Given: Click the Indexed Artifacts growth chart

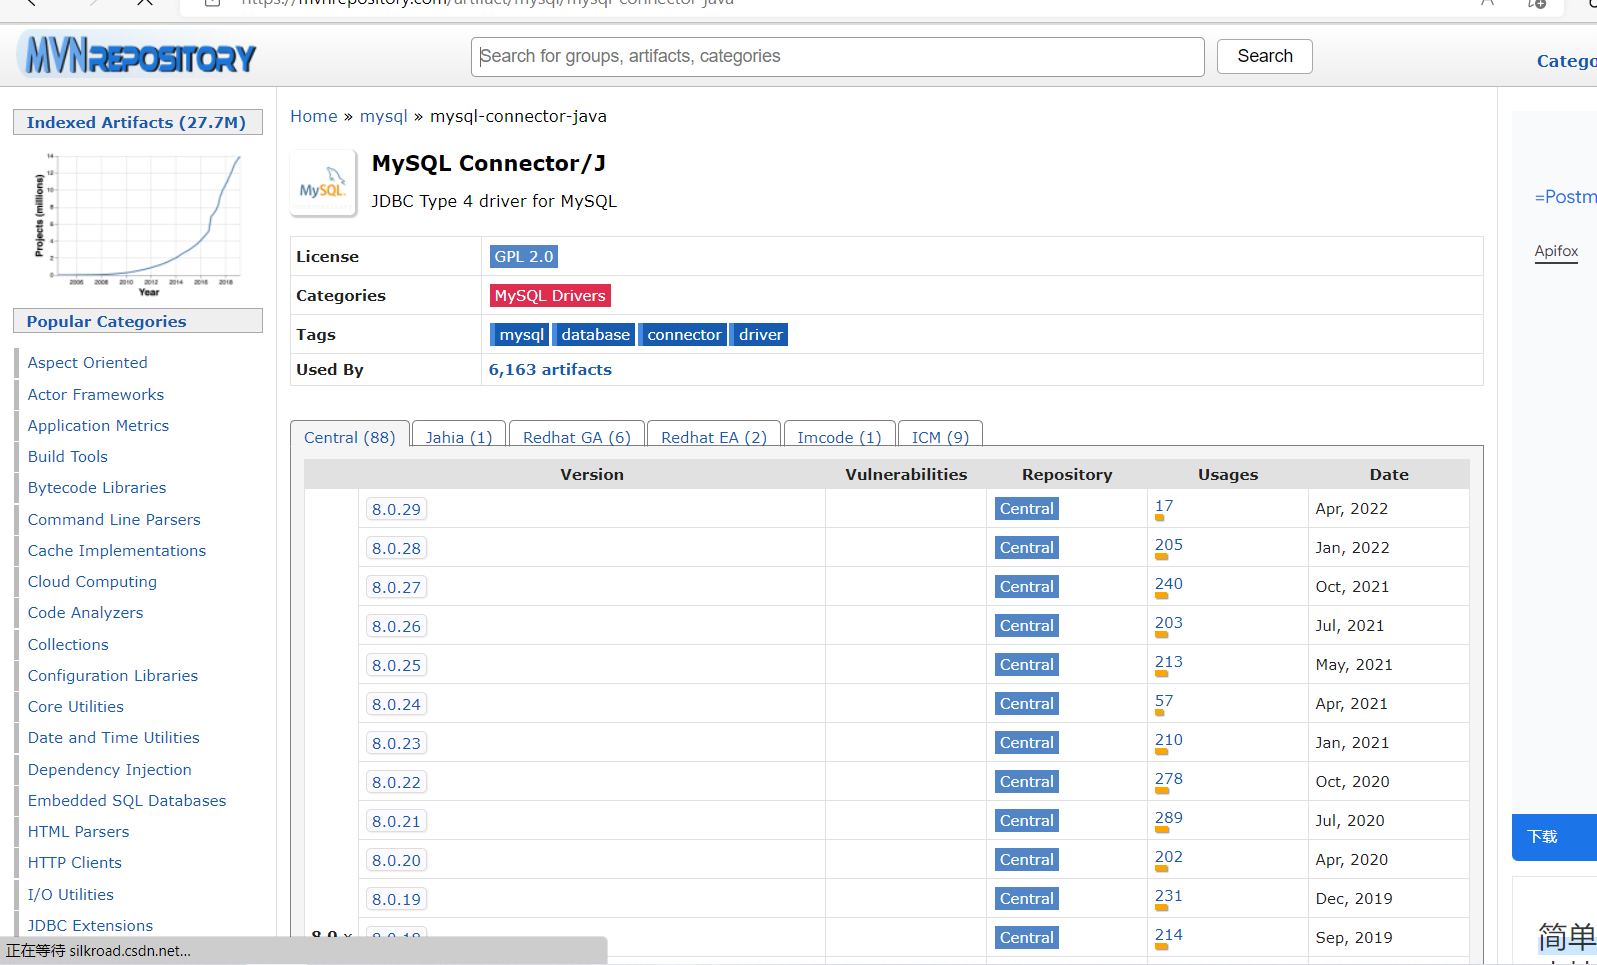Looking at the screenshot, I should click(x=138, y=224).
